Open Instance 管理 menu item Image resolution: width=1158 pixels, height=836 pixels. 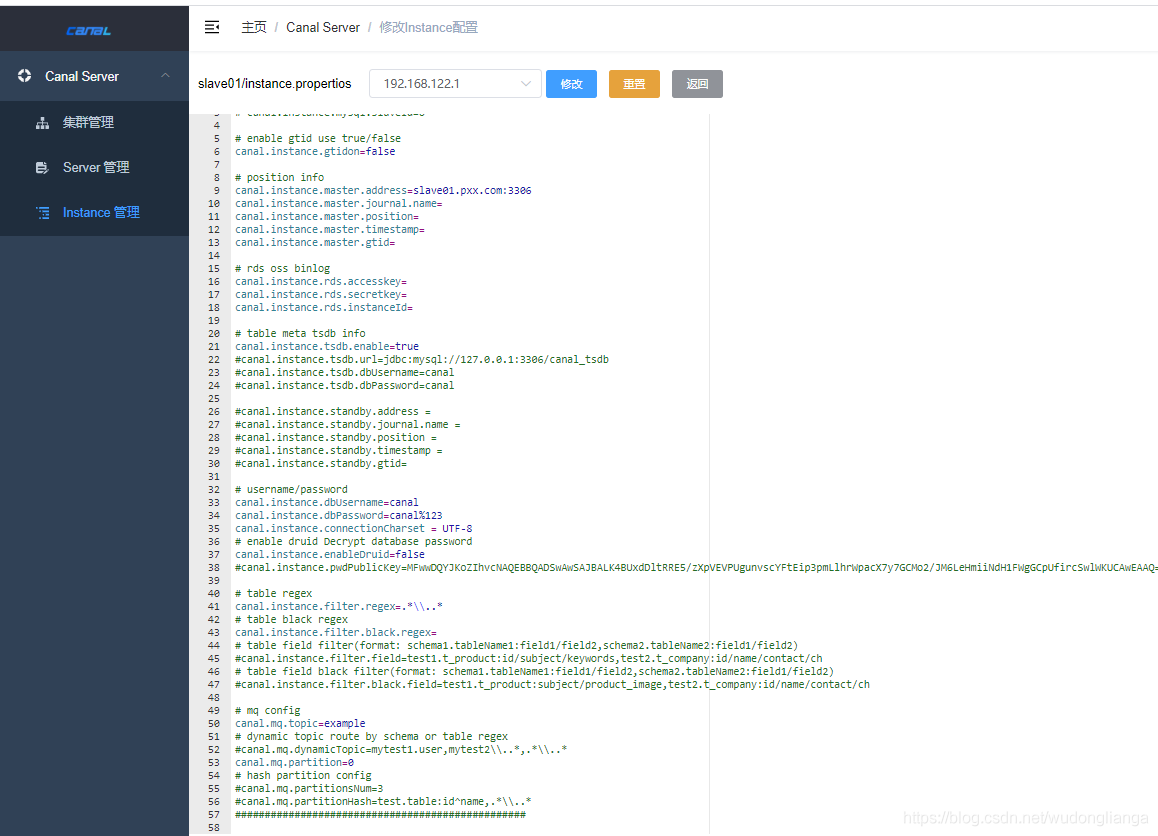[x=95, y=213]
